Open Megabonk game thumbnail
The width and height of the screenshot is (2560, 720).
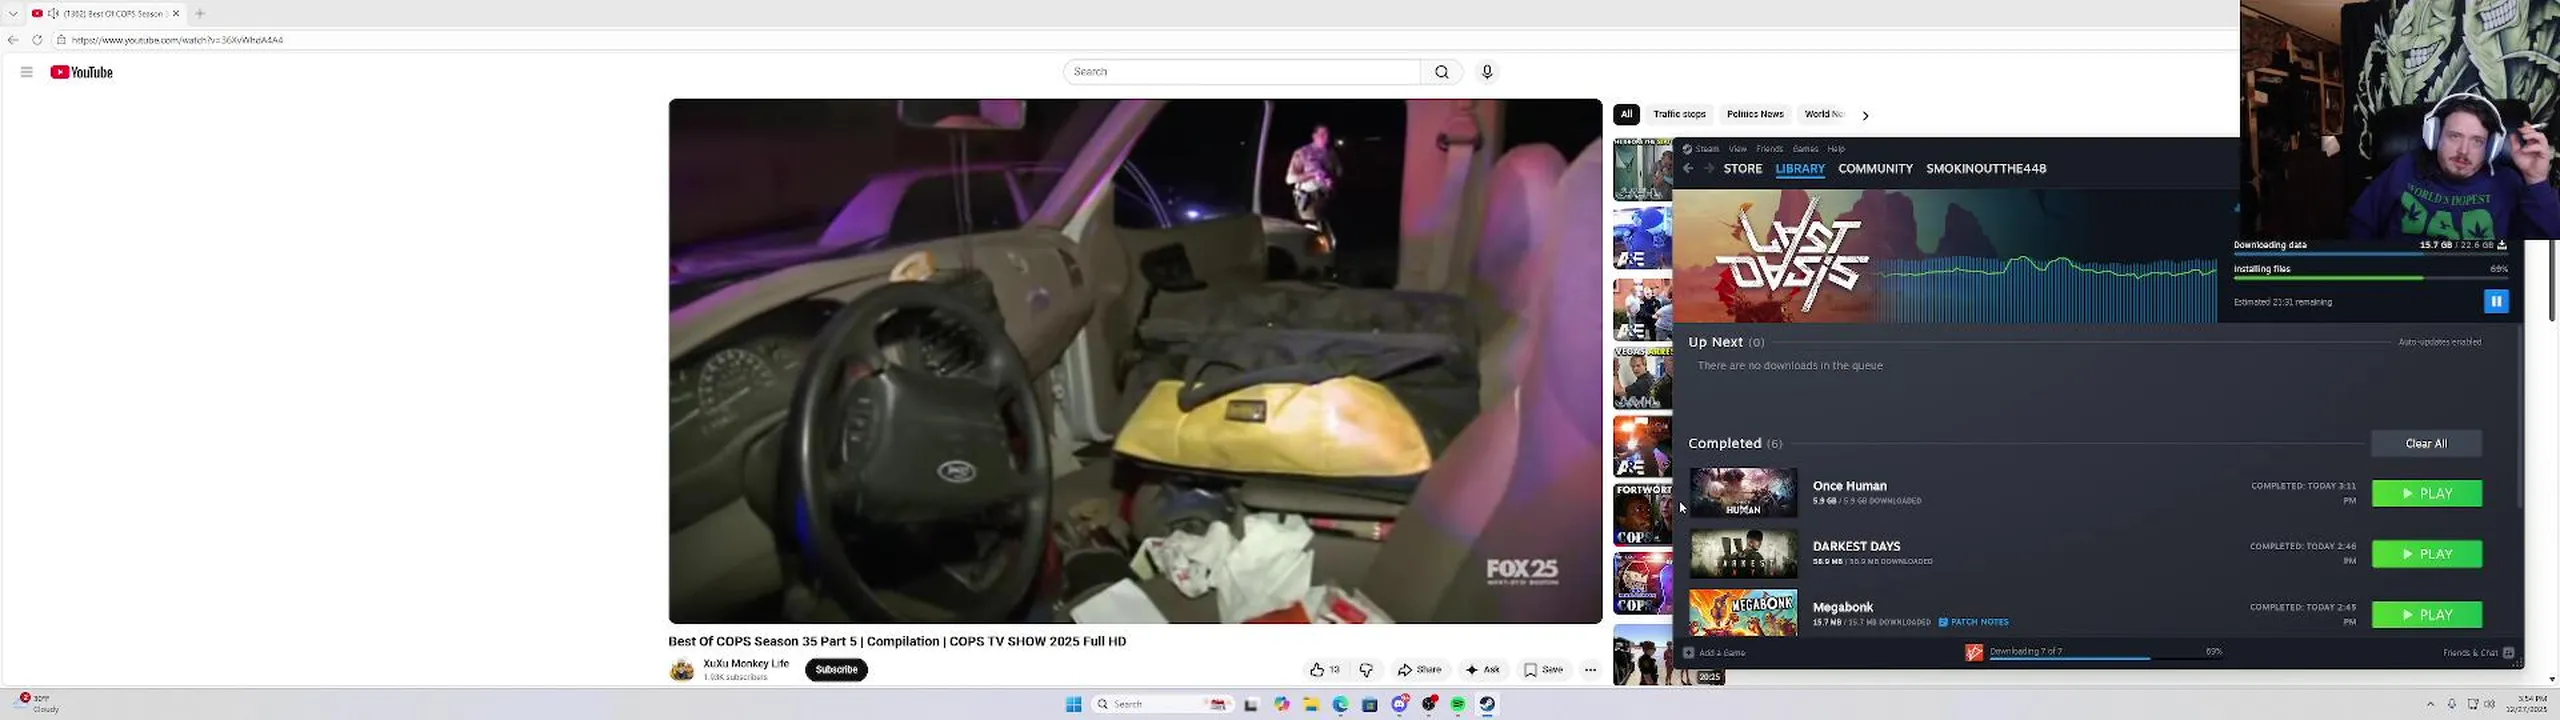1743,613
